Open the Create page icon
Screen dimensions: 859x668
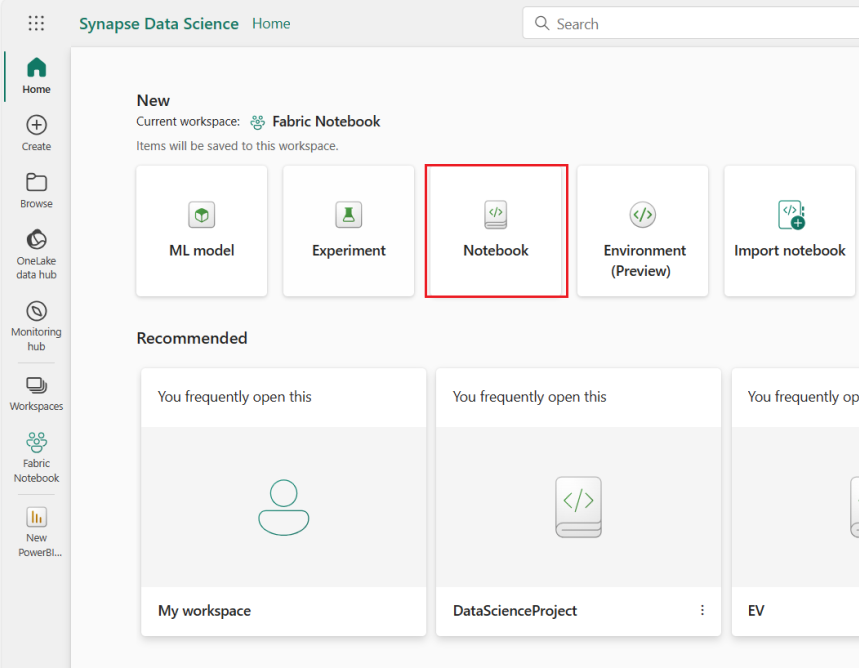[36, 133]
